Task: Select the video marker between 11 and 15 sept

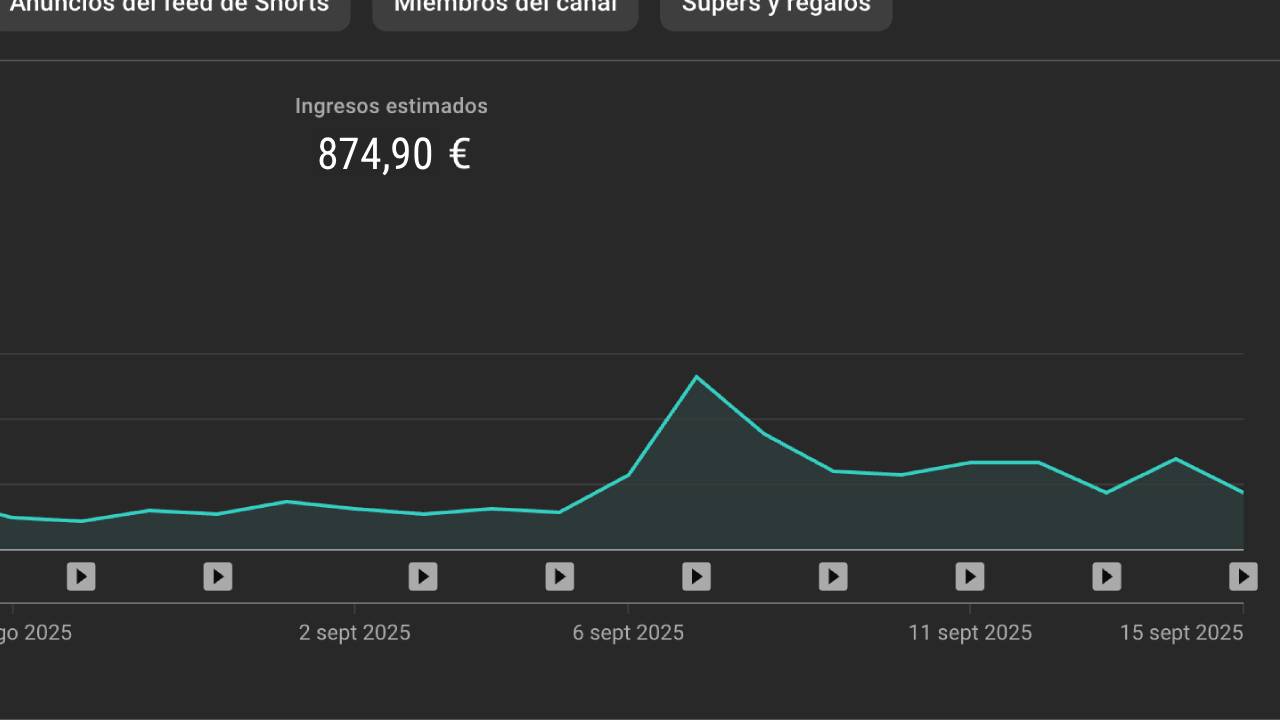Action: [x=1106, y=577]
